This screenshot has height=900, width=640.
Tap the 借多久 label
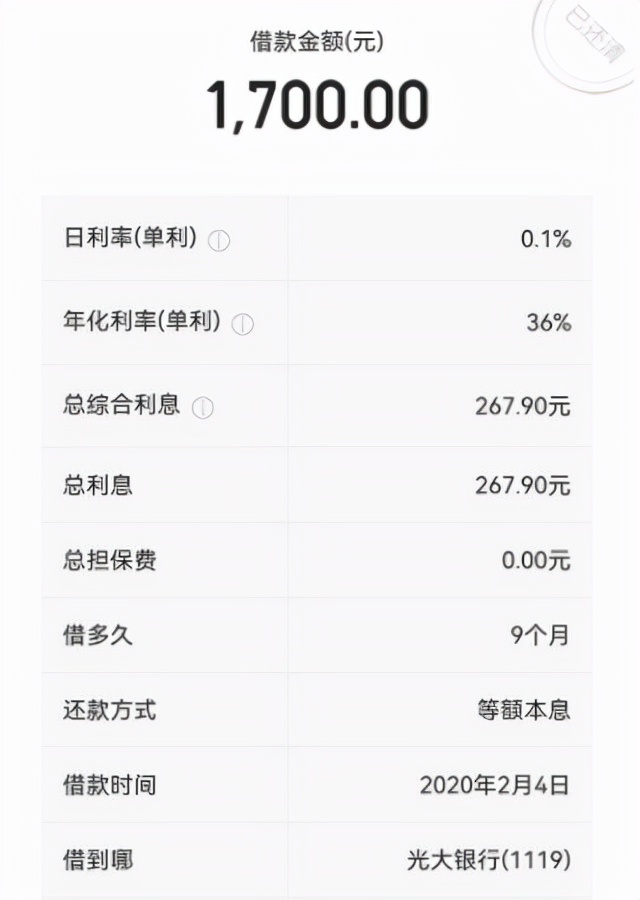[97, 635]
